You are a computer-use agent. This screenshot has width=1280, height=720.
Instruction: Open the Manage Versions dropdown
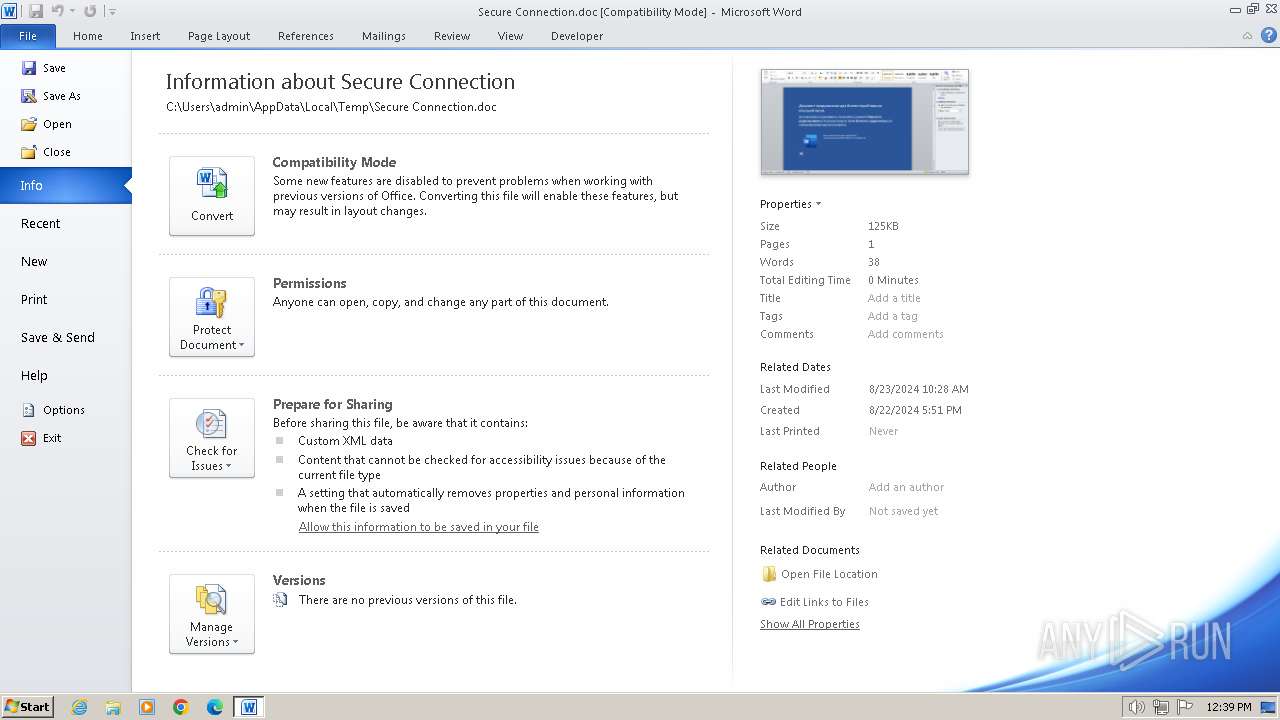tap(212, 614)
